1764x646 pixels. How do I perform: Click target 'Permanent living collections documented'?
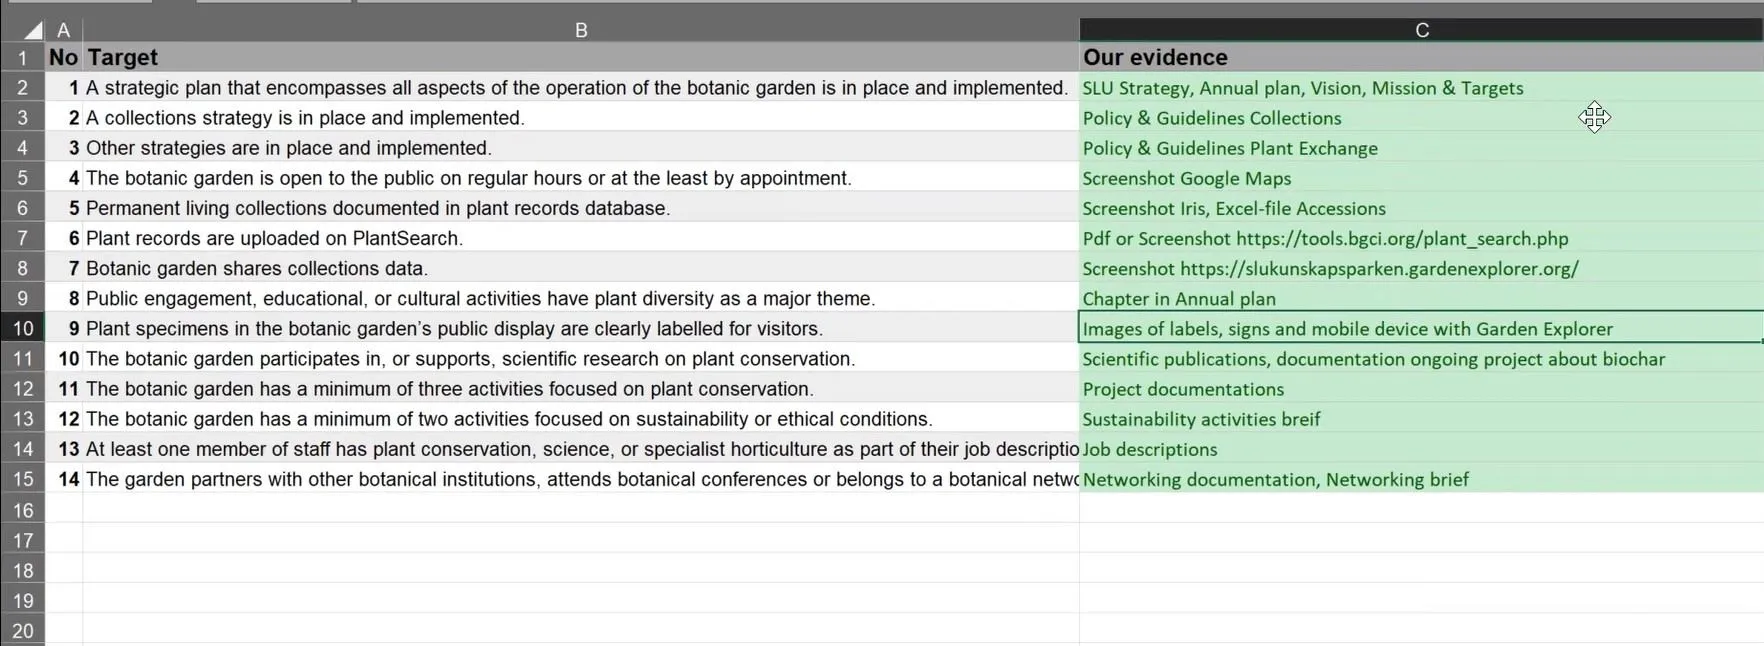(581, 208)
